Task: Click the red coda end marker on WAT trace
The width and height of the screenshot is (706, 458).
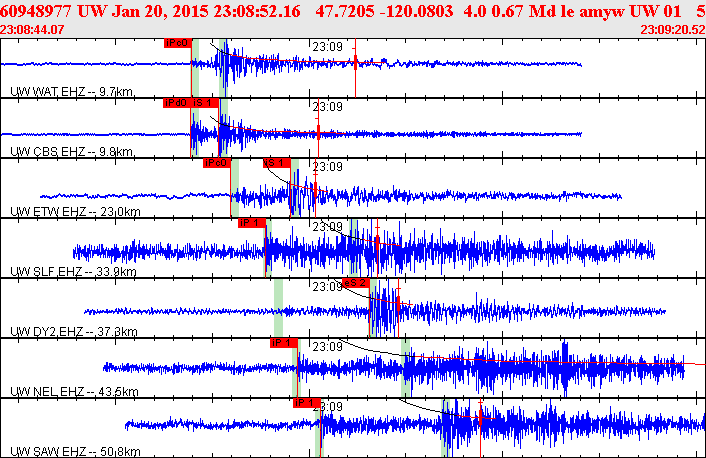Action: [x=356, y=62]
